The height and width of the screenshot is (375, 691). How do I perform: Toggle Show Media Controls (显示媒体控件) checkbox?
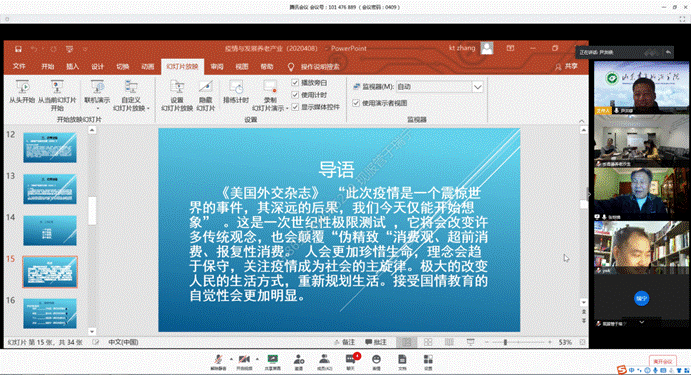pos(295,107)
